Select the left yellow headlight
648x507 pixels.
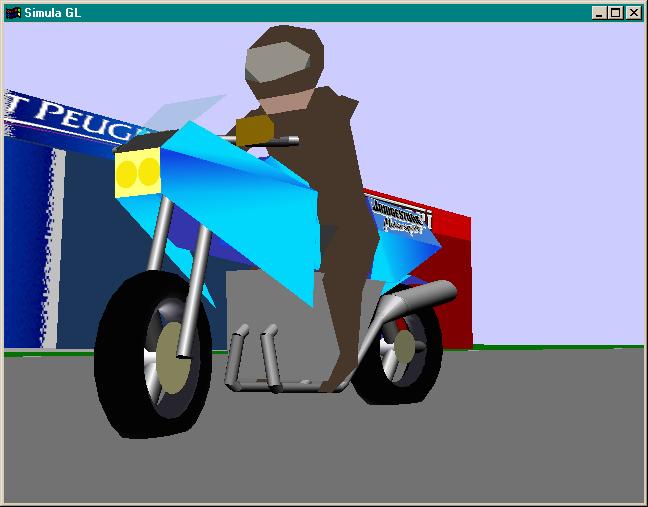pos(129,174)
